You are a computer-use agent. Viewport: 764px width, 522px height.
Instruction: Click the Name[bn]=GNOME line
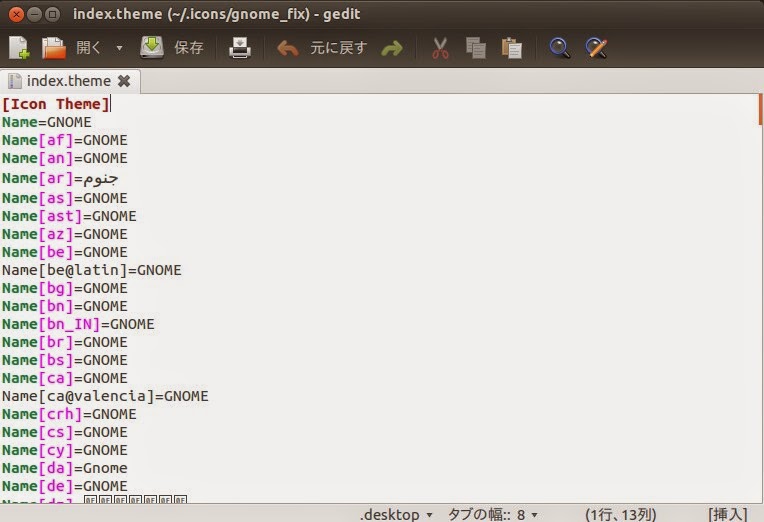point(65,306)
